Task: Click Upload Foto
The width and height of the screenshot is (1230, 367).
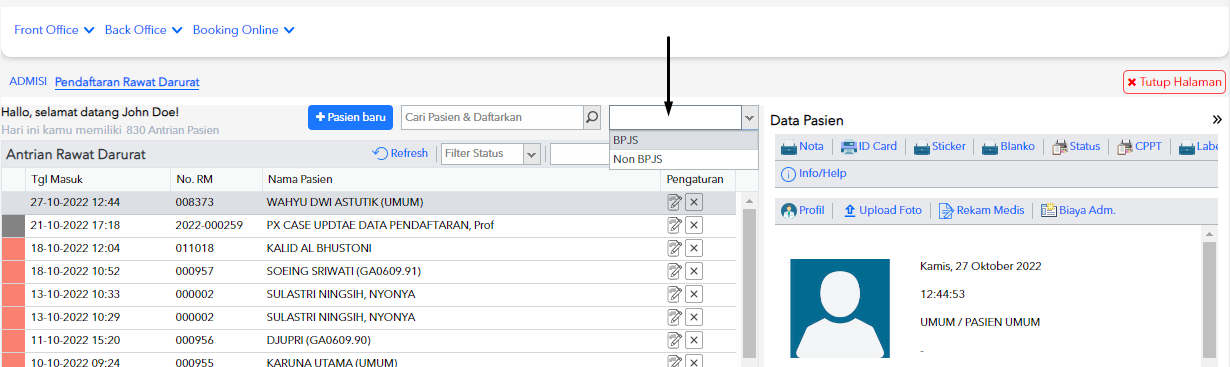Action: [882, 210]
